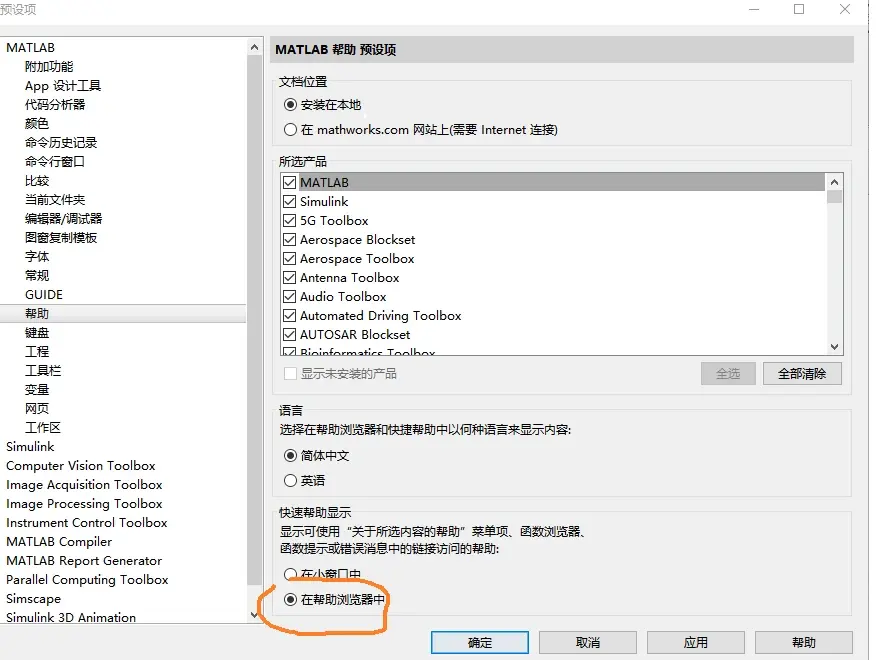
Task: Open help via the bottom 帮助 button
Action: coord(804,643)
